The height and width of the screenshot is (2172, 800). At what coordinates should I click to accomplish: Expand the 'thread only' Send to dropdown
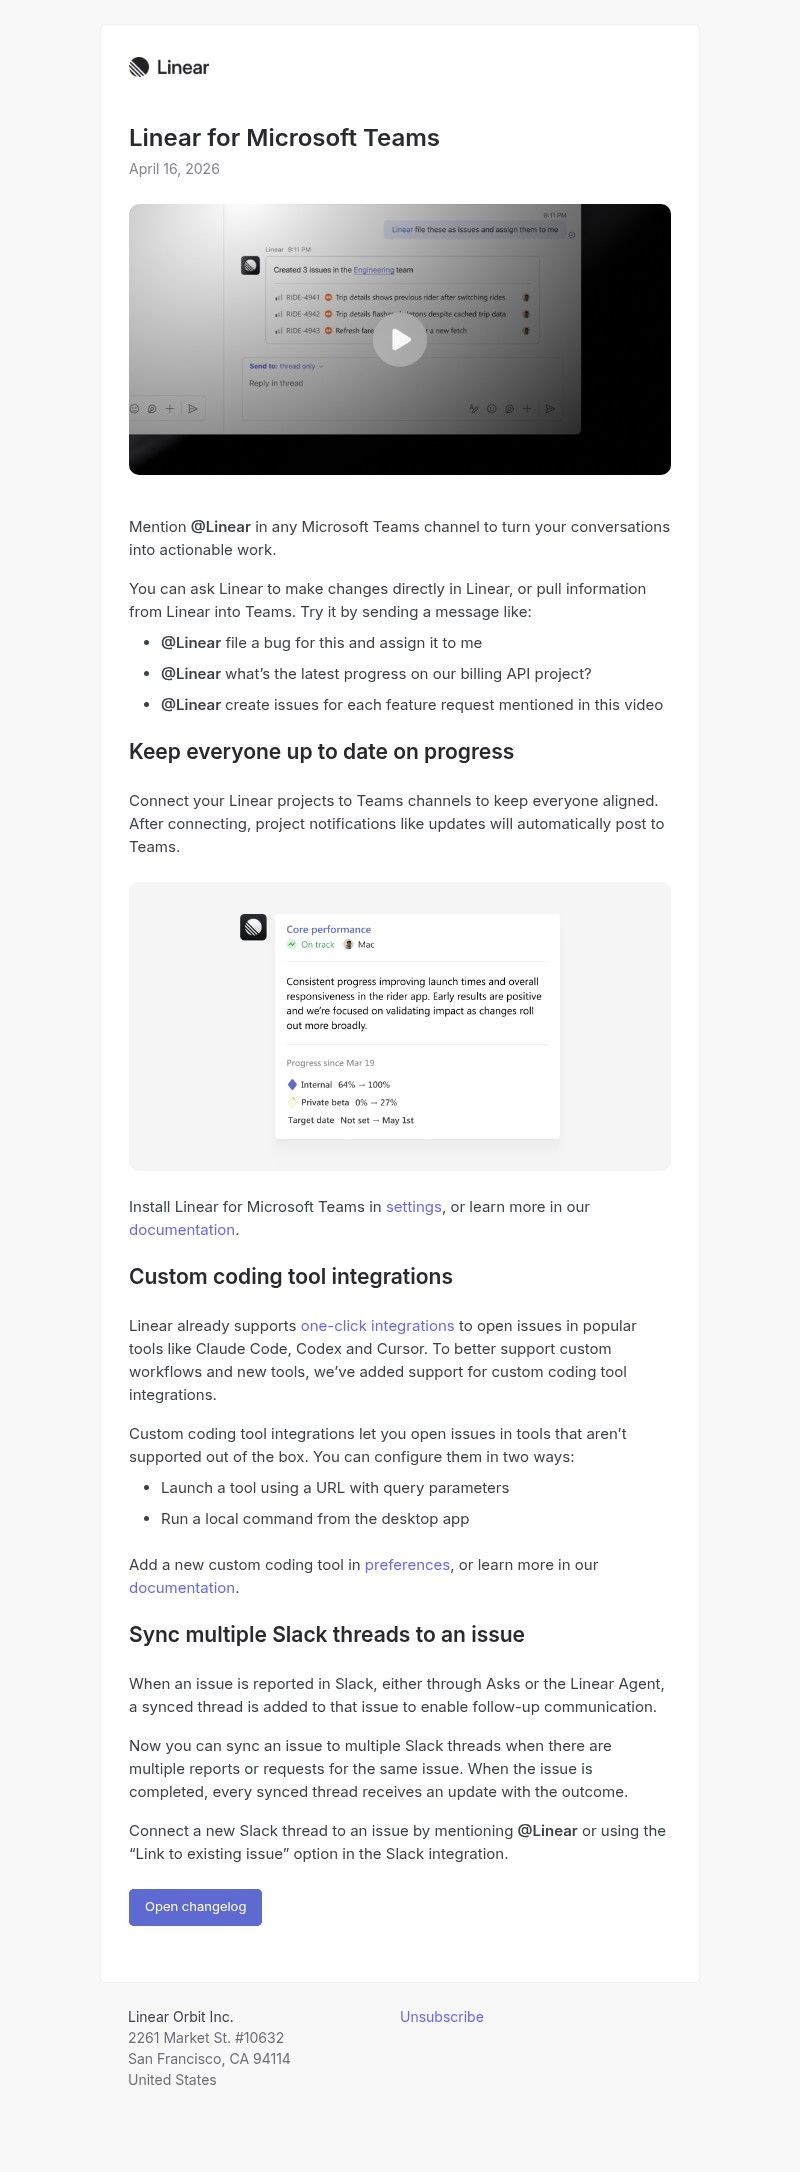click(300, 366)
